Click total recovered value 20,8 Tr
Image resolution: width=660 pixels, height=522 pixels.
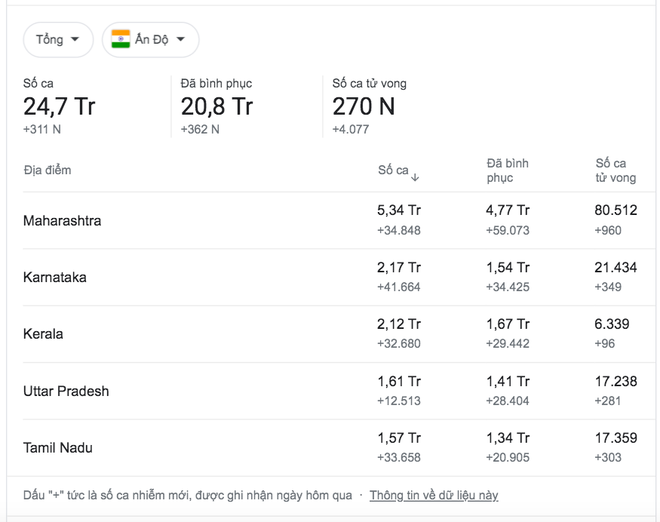point(217,107)
